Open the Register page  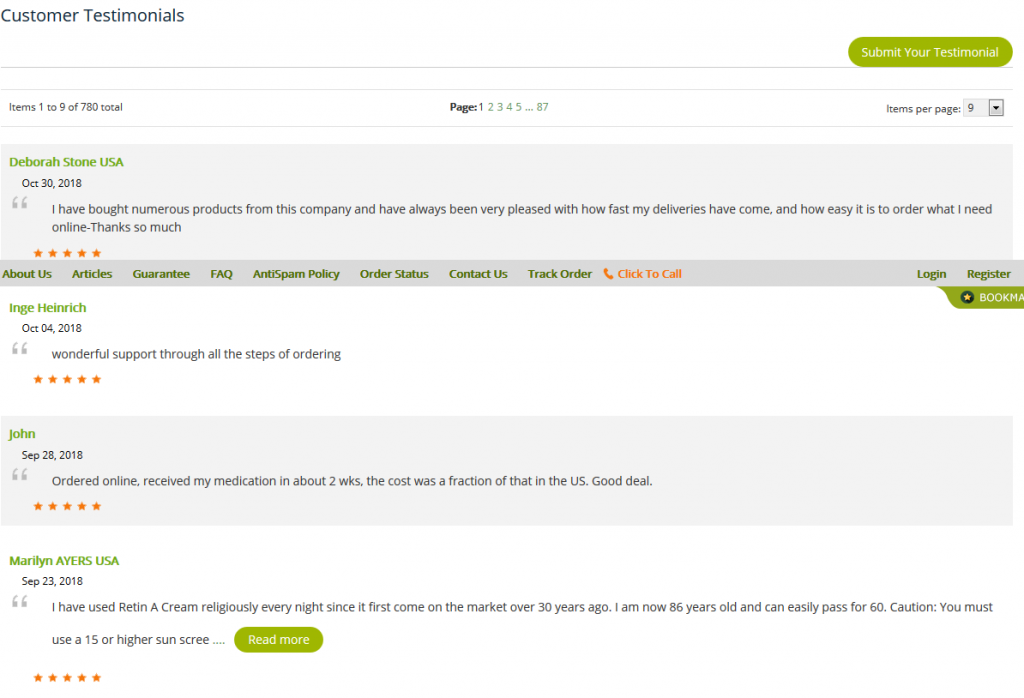[x=989, y=274]
